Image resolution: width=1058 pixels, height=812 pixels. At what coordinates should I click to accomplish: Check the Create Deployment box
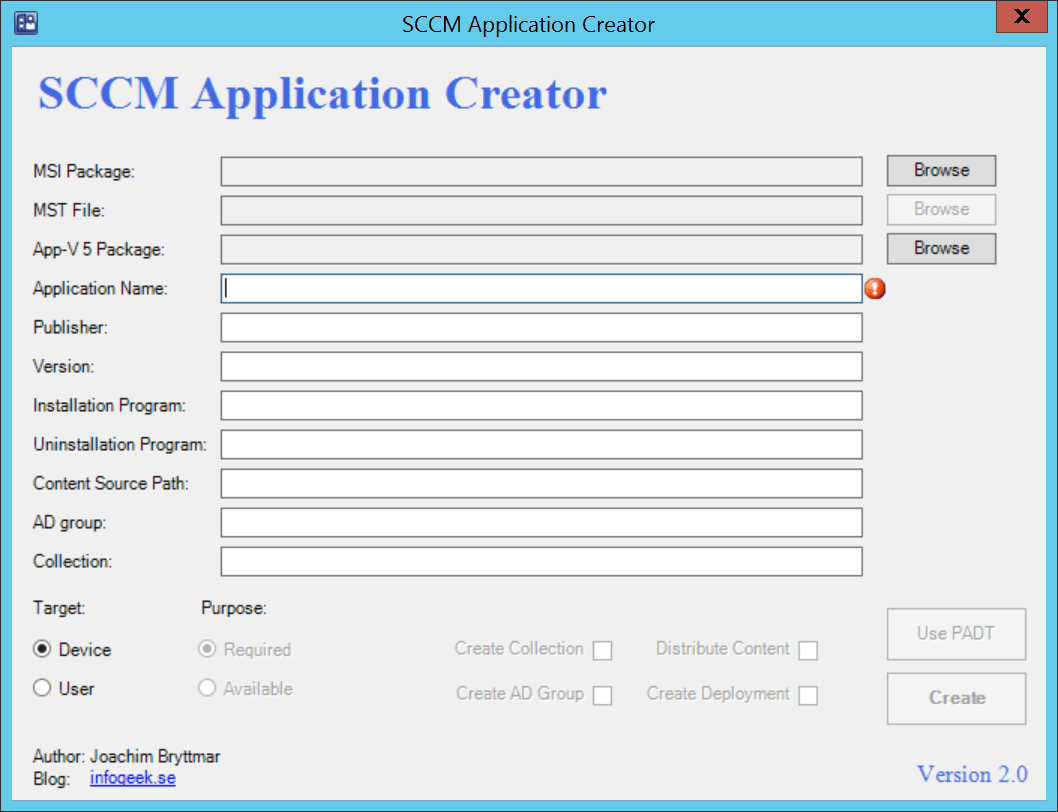(x=808, y=695)
